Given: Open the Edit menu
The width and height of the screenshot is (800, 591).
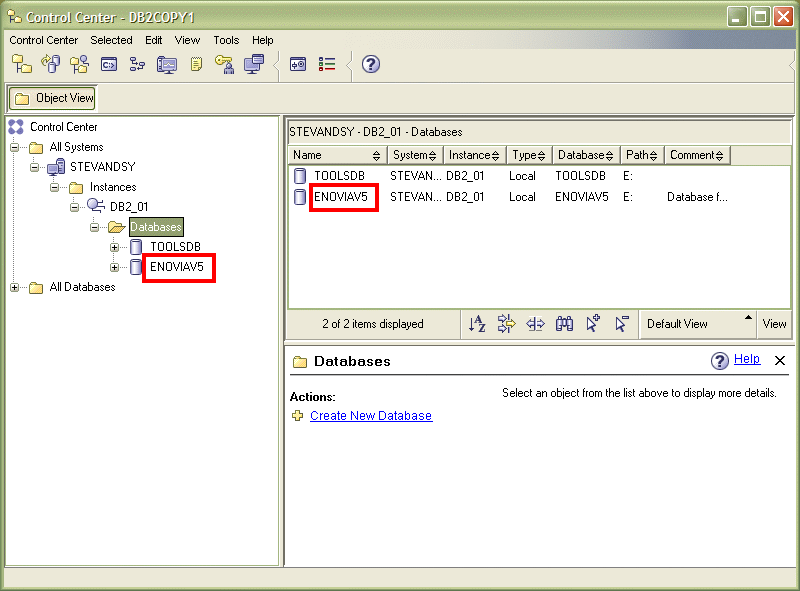Looking at the screenshot, I should tap(154, 40).
